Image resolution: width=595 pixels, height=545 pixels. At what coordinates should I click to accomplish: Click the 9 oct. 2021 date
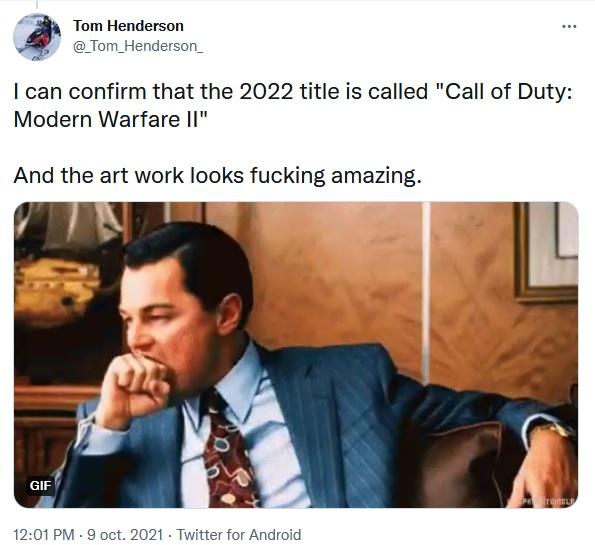click(x=125, y=534)
